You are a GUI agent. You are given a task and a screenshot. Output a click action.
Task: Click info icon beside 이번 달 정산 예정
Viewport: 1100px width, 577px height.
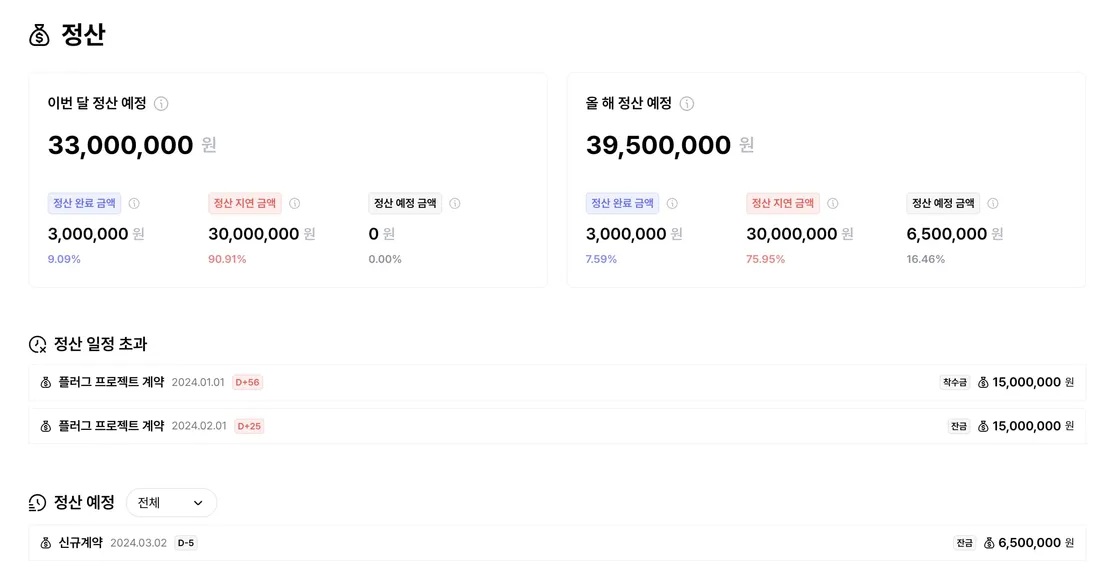coord(161,104)
